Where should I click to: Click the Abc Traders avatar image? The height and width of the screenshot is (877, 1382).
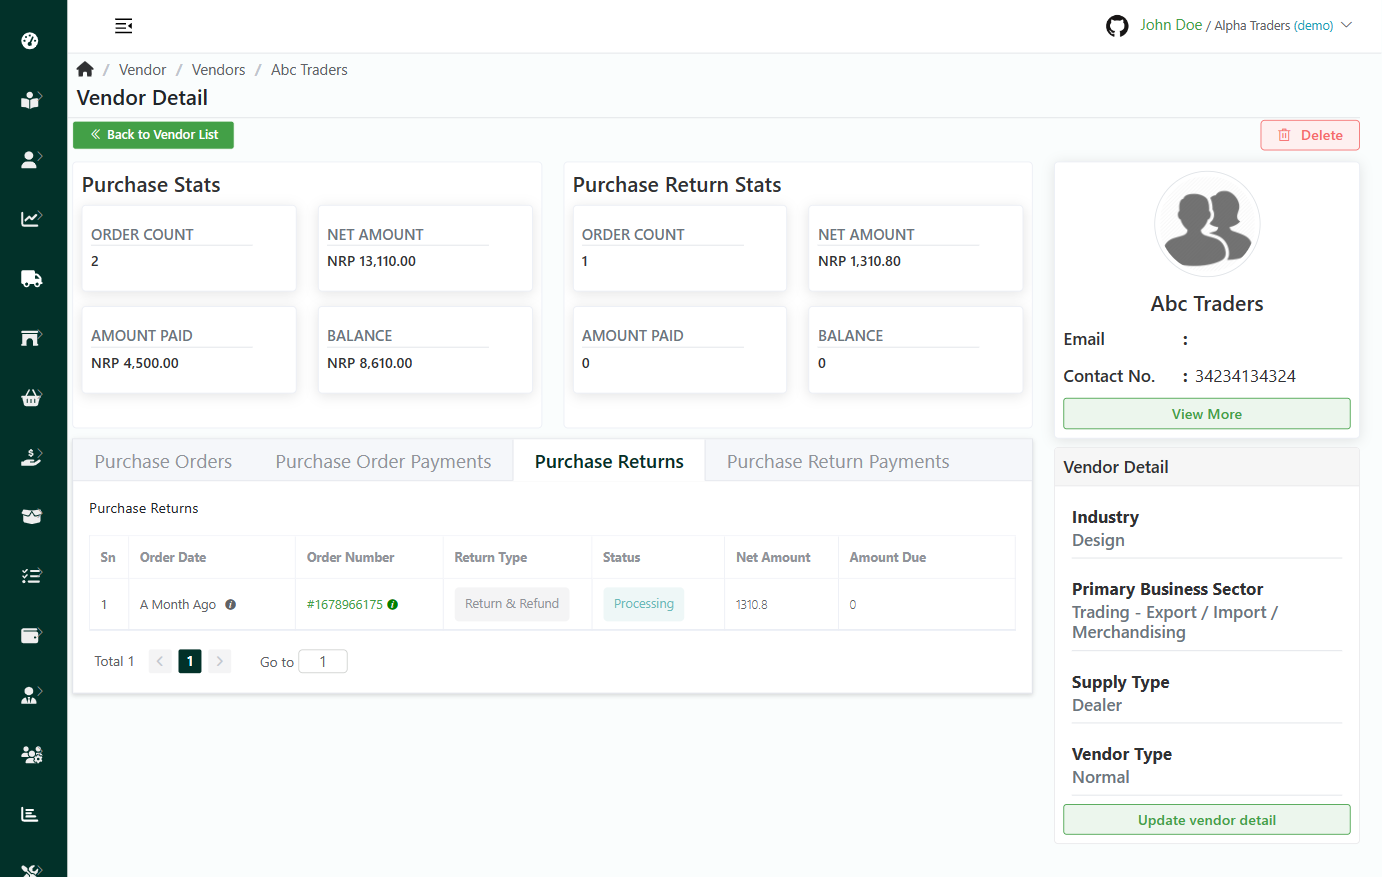pyautogui.click(x=1207, y=224)
